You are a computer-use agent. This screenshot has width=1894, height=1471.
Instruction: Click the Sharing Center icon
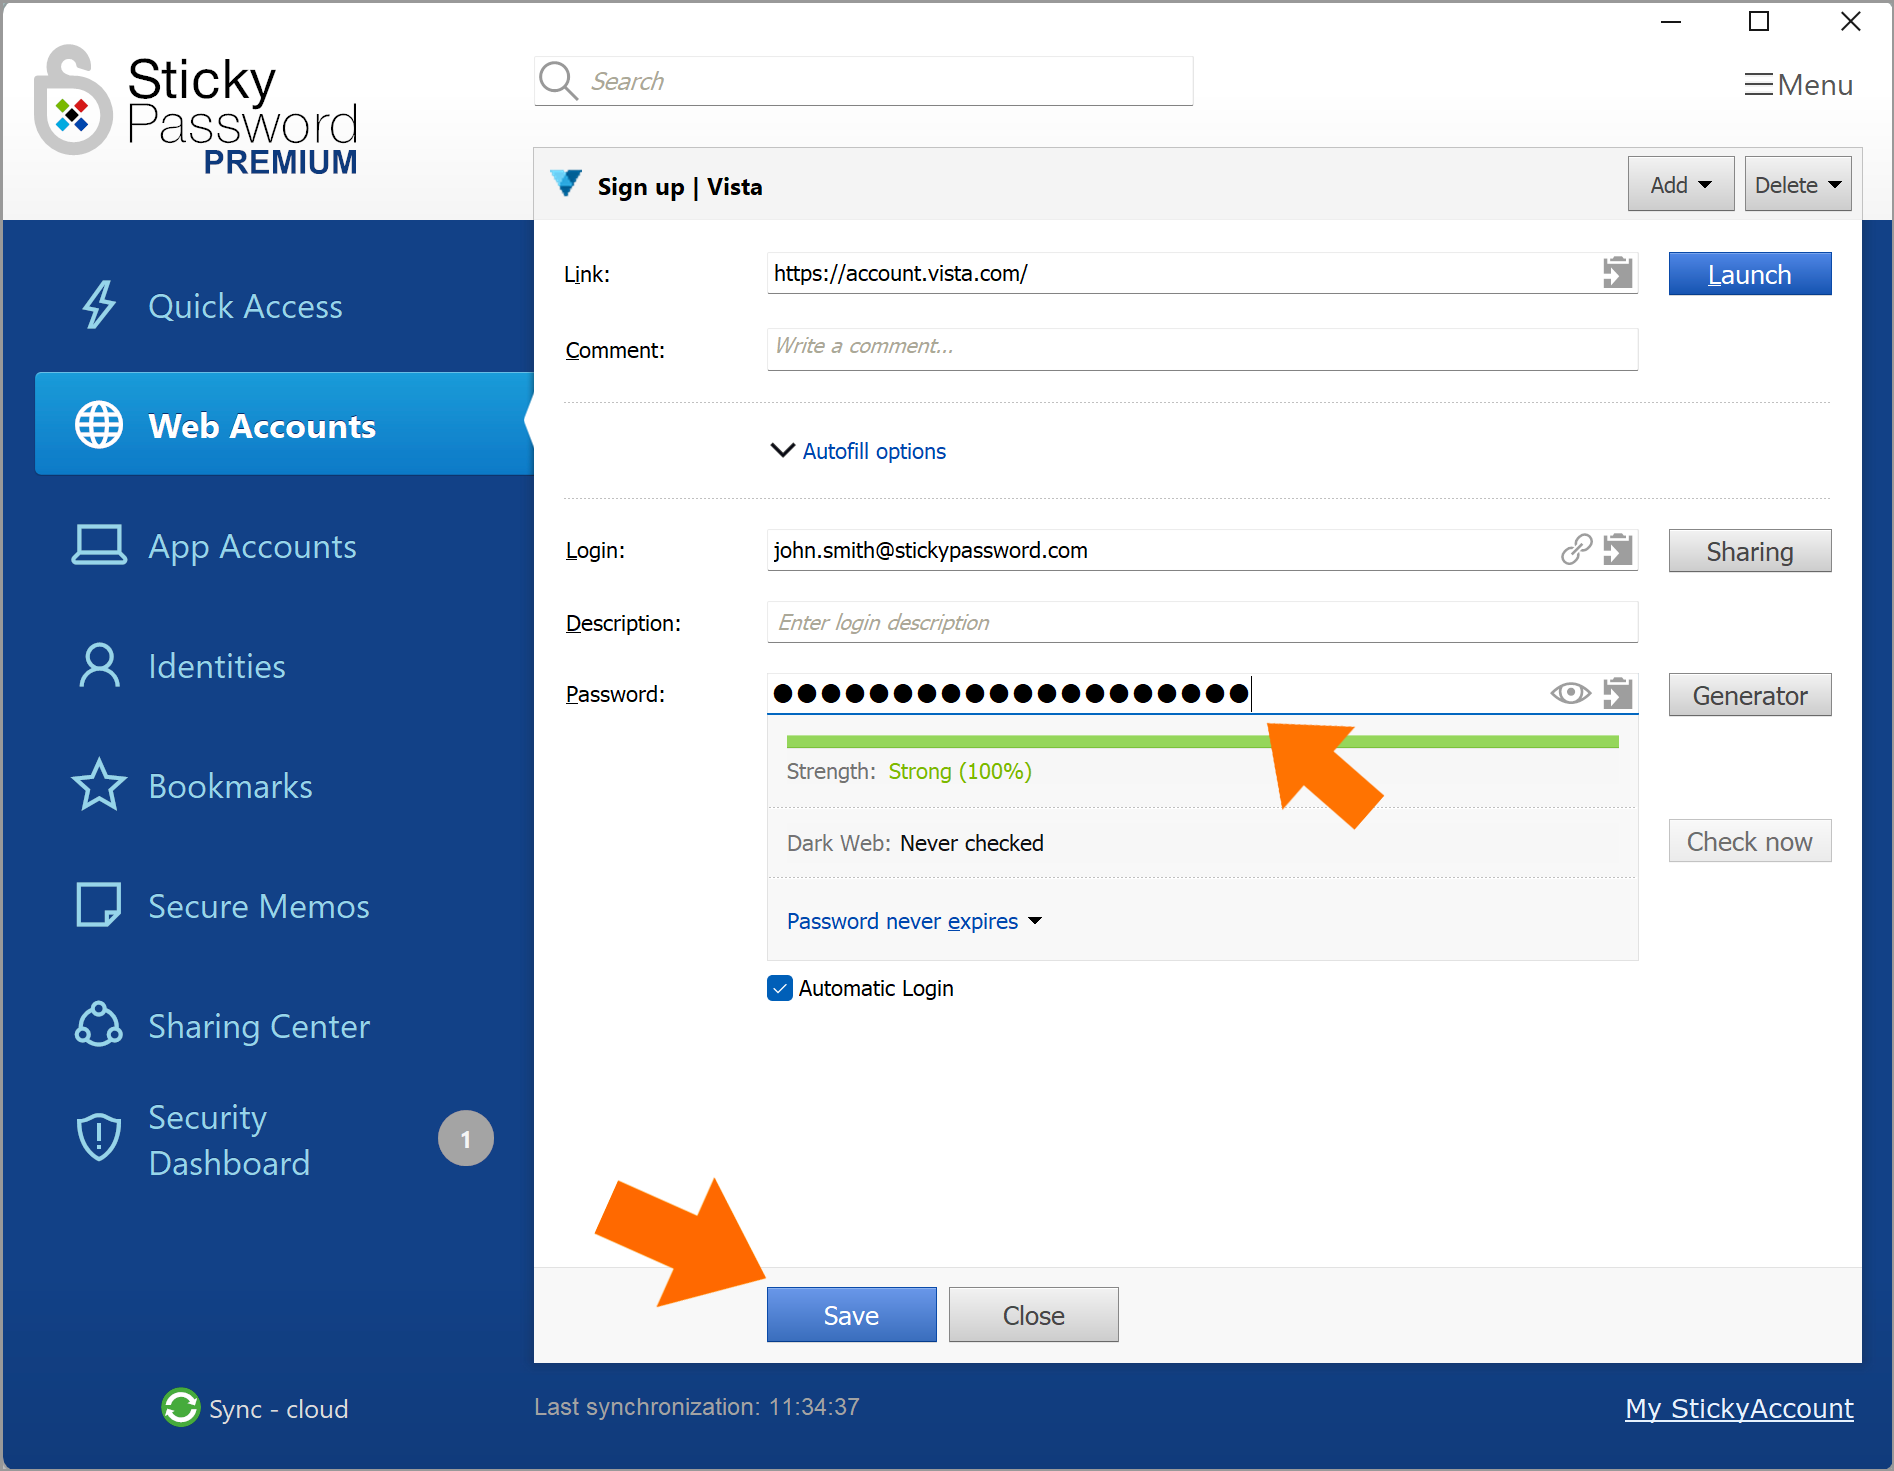pyautogui.click(x=99, y=1025)
